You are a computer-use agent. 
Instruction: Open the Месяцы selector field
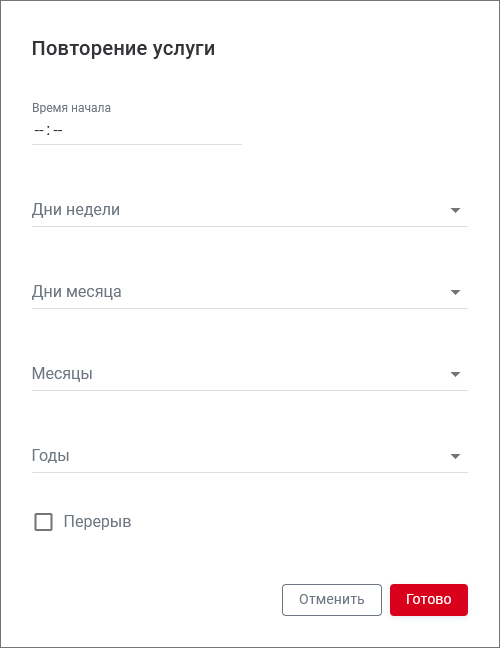tap(250, 374)
